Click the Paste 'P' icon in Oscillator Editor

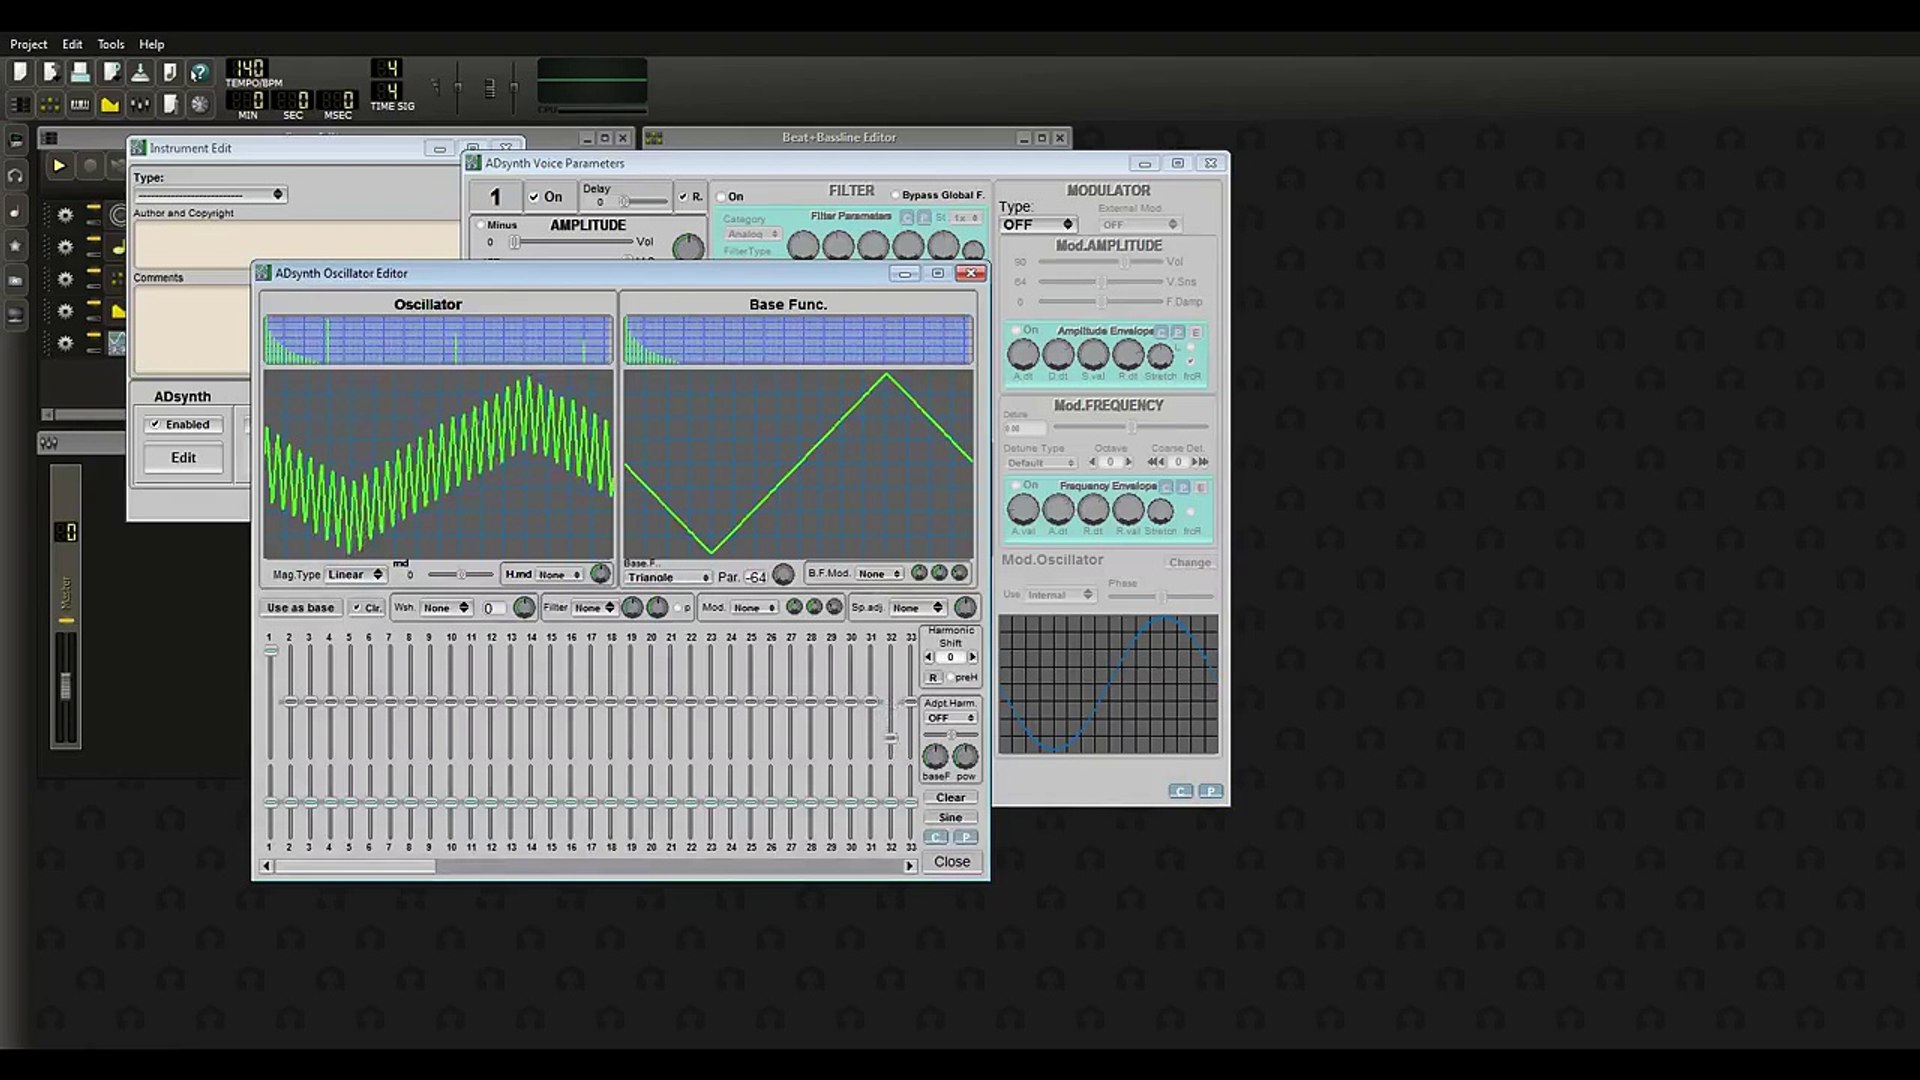click(966, 837)
